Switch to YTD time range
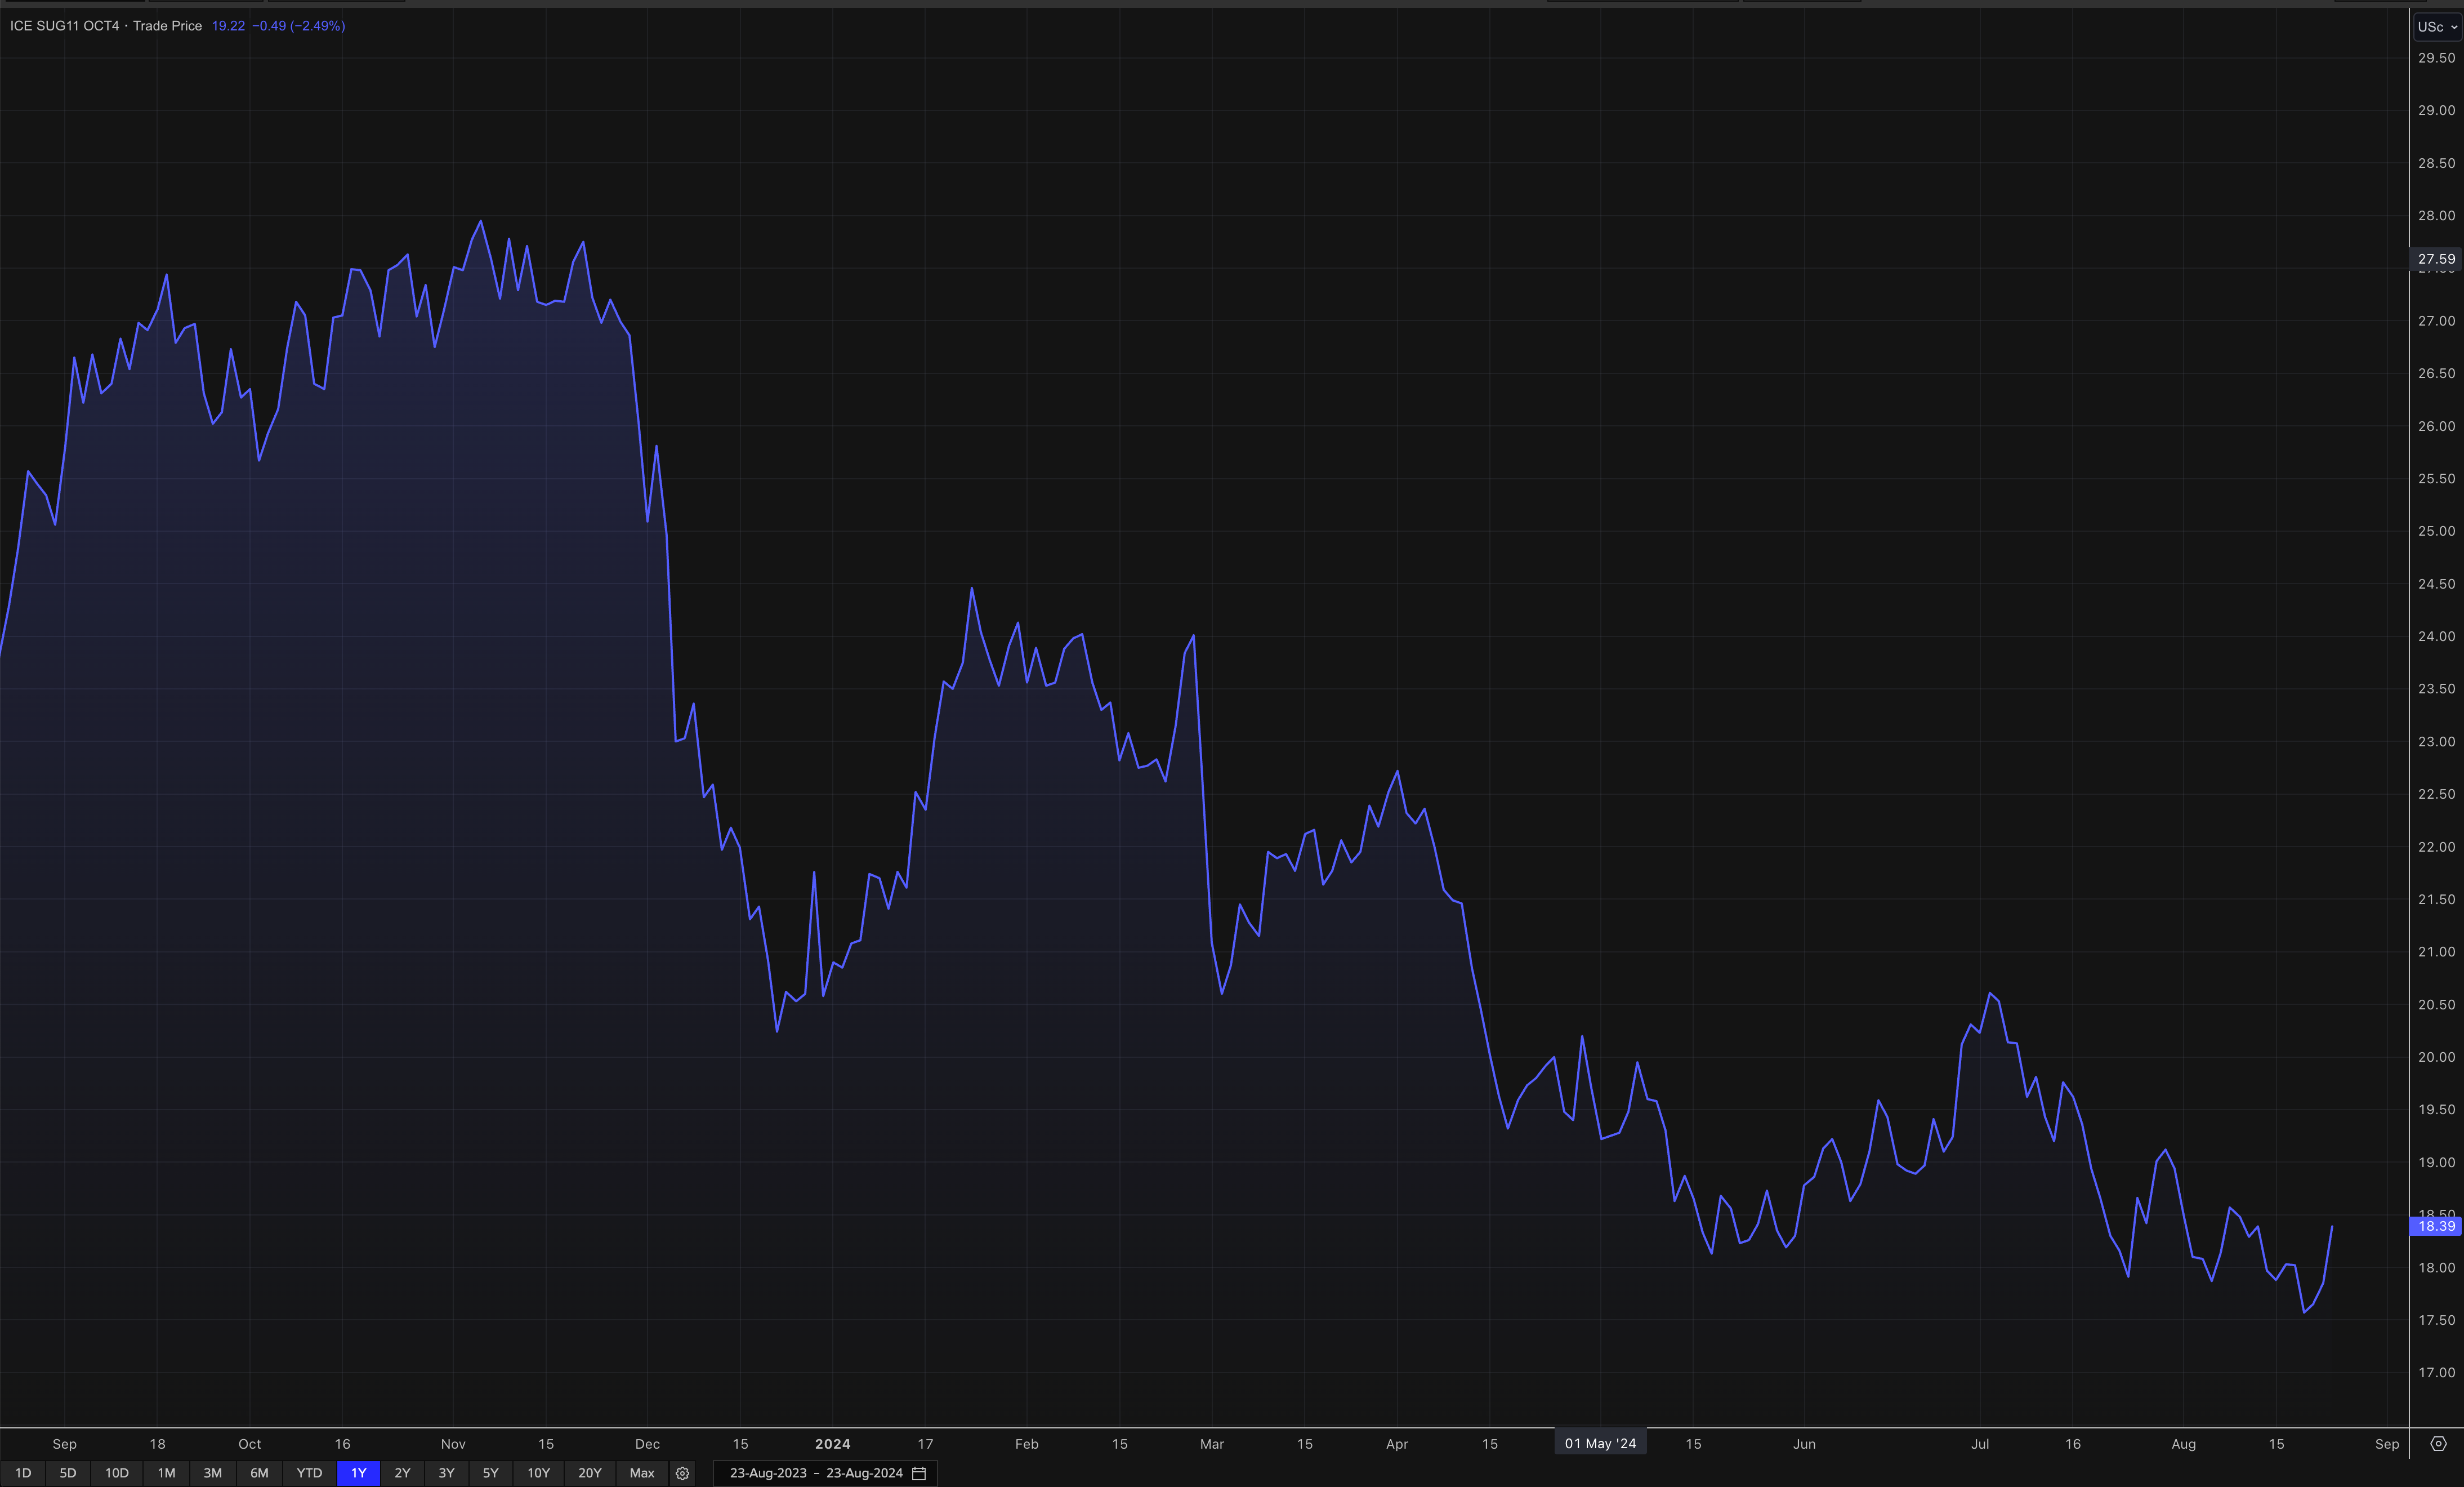The height and width of the screenshot is (1487, 2464). [x=309, y=1473]
